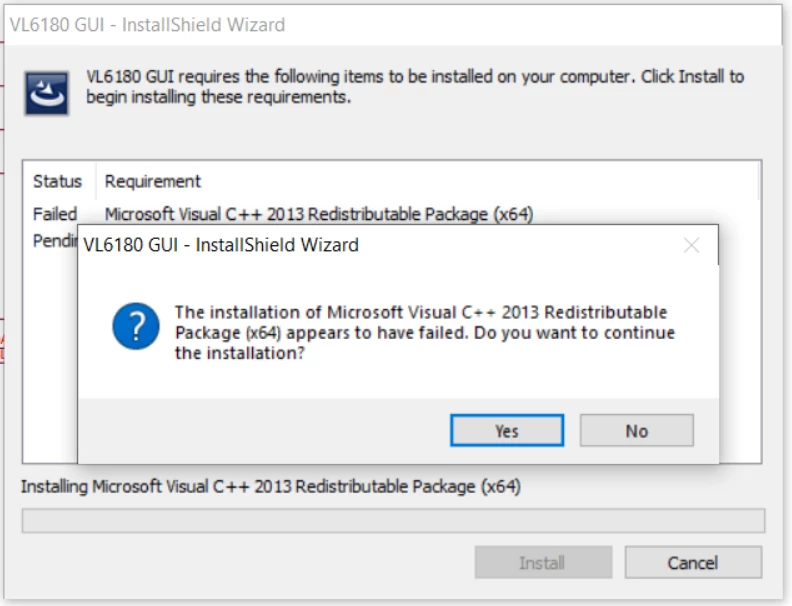Click the 'Installing Microsoft Visual C++' status label
This screenshot has width=792, height=606.
tap(271, 486)
